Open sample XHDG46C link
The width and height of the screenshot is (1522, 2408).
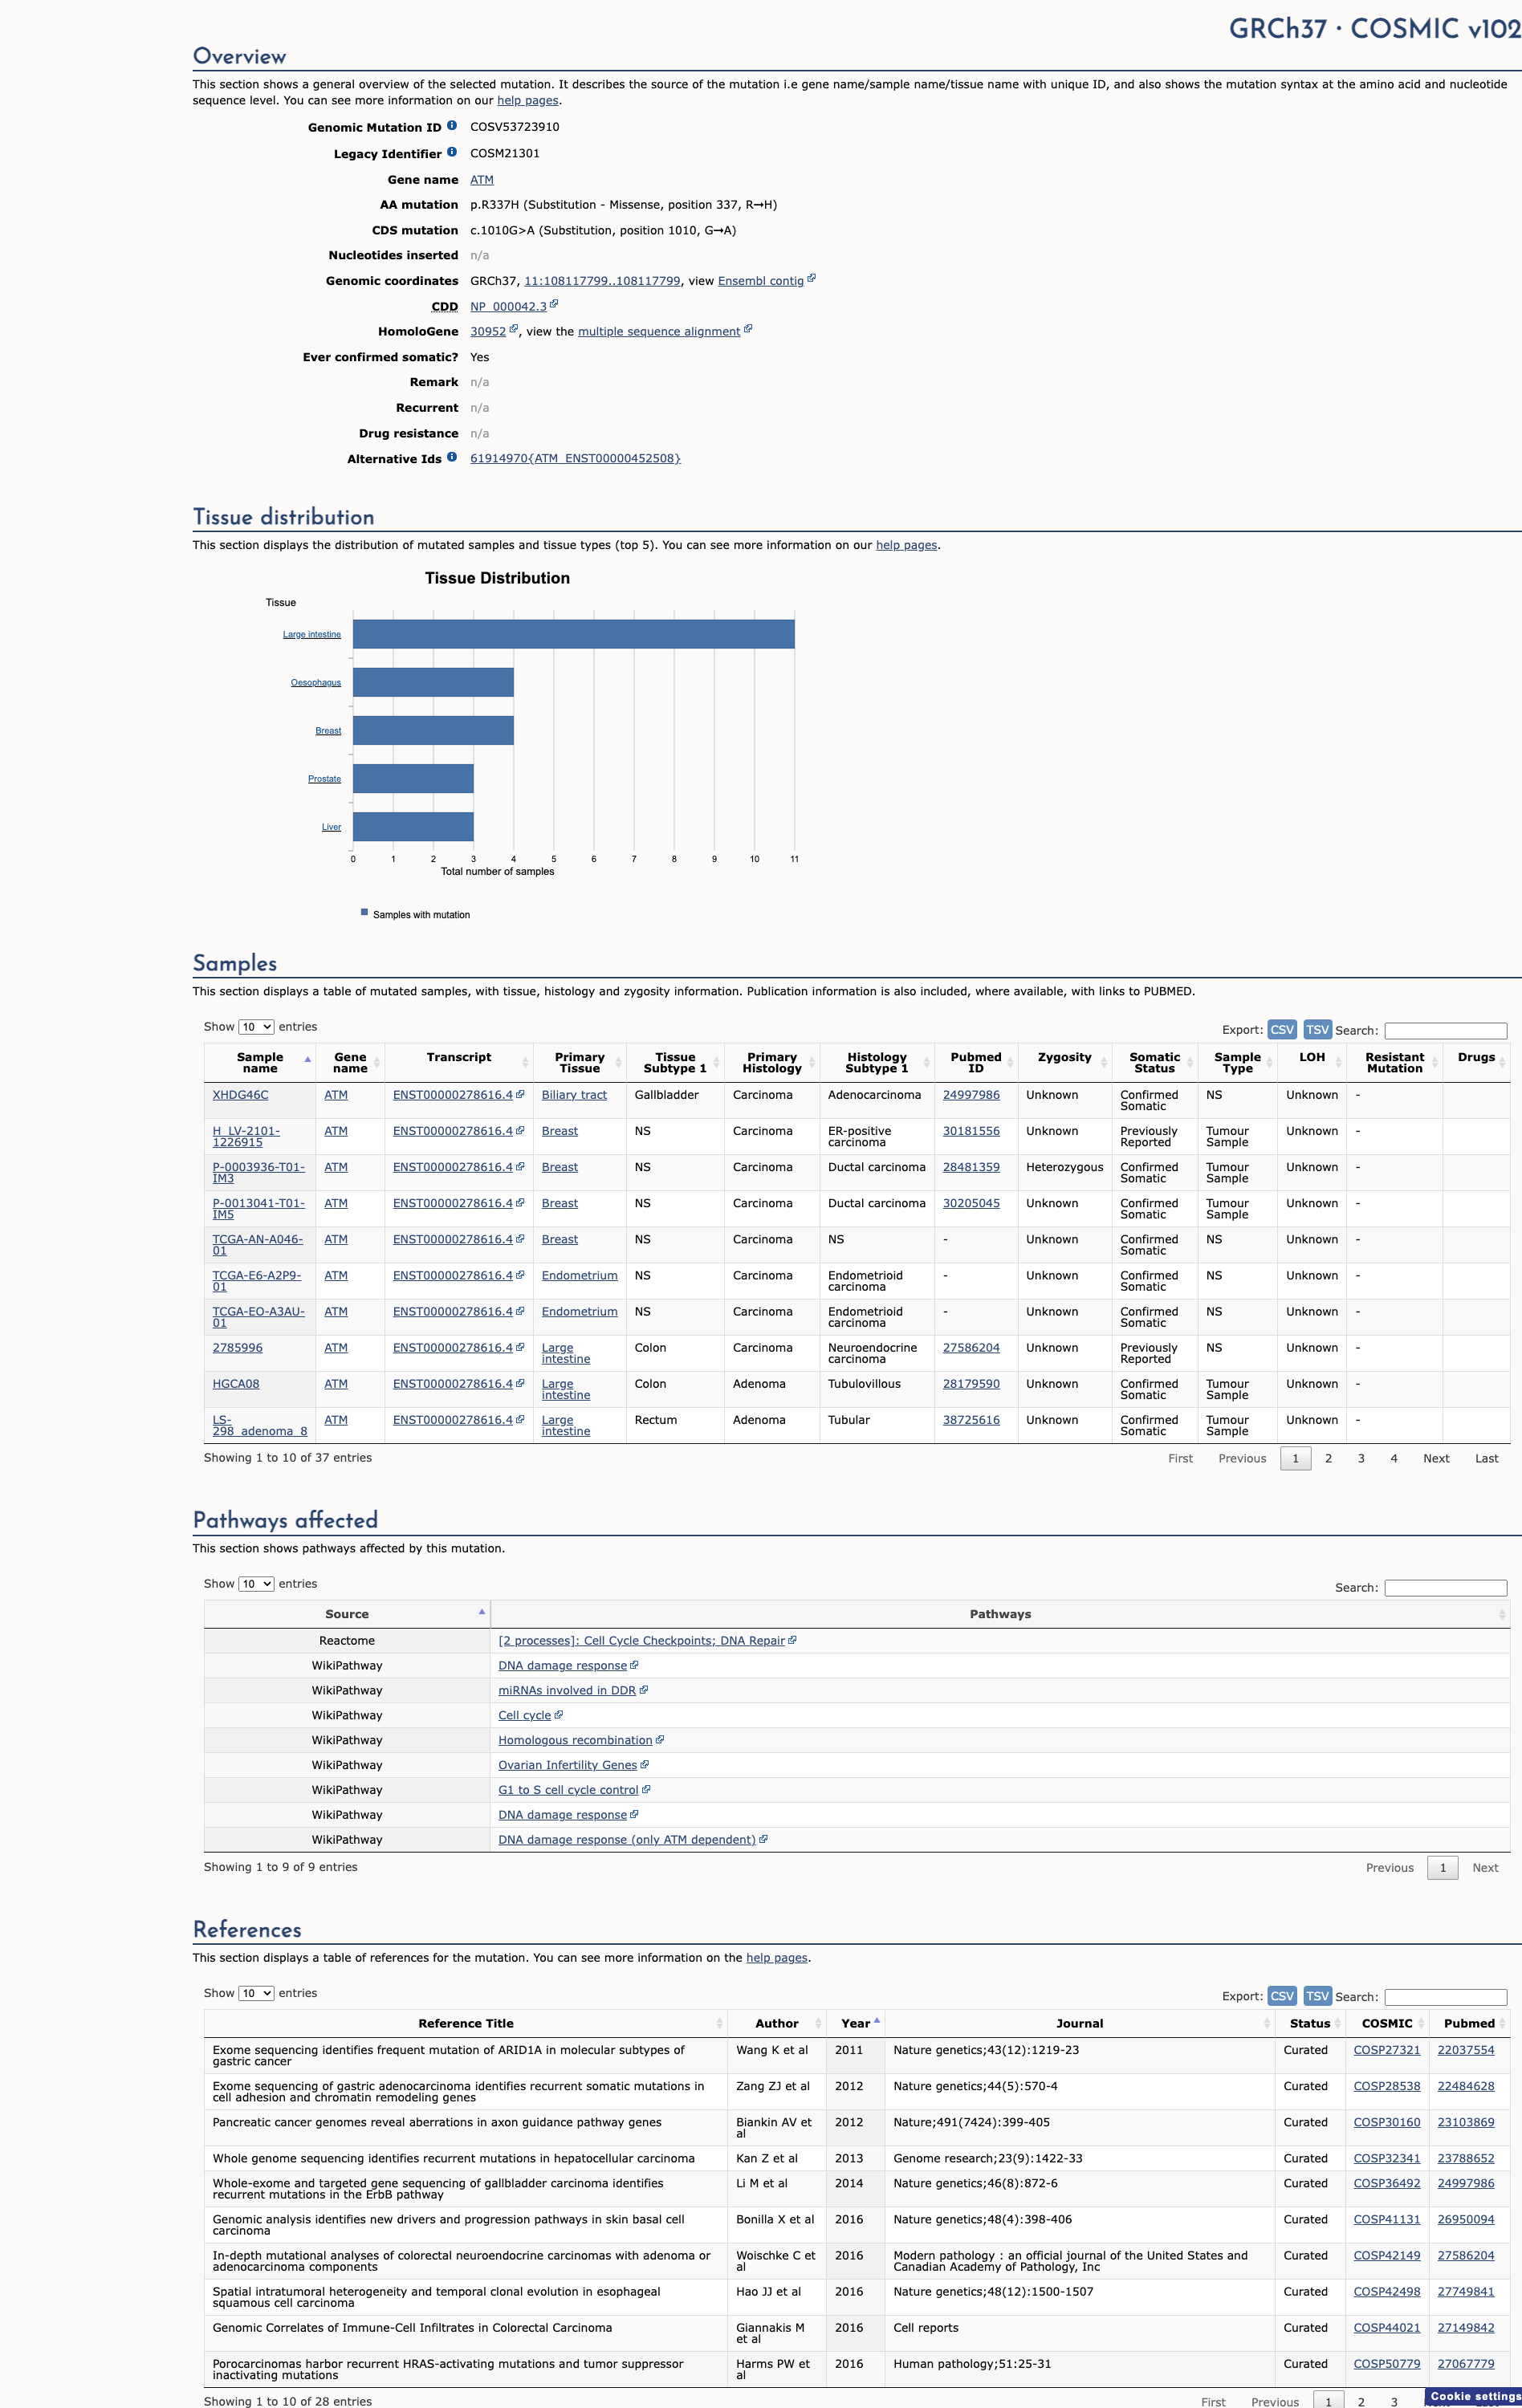point(240,1095)
